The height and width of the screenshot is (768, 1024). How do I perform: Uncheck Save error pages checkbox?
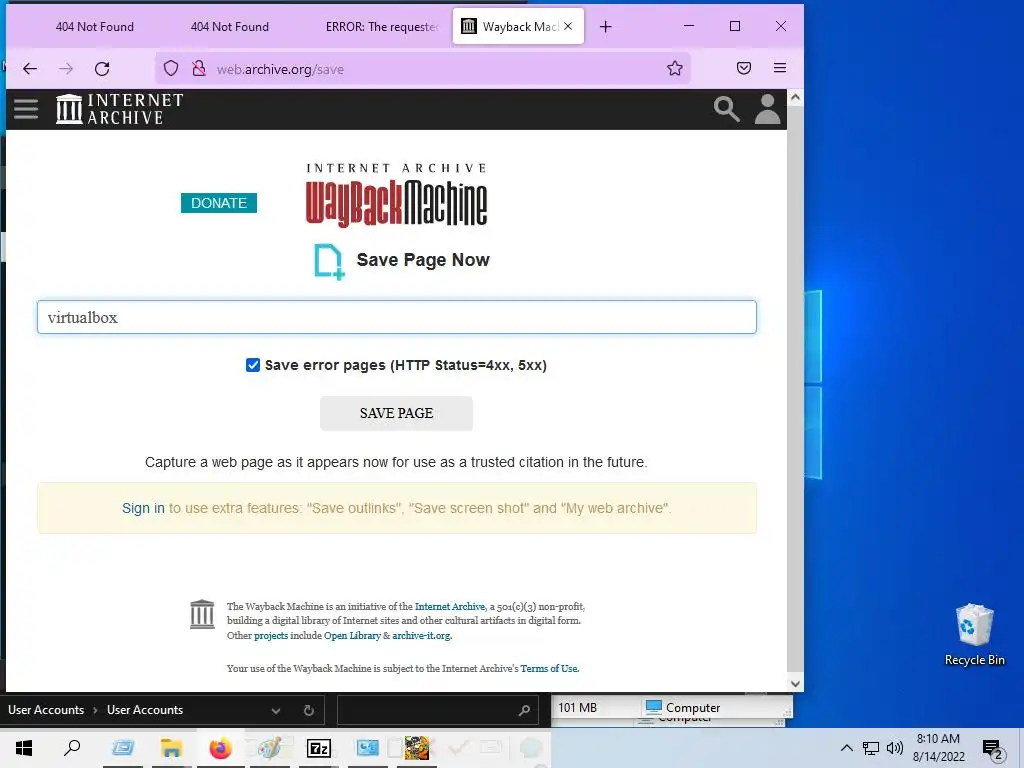[253, 365]
